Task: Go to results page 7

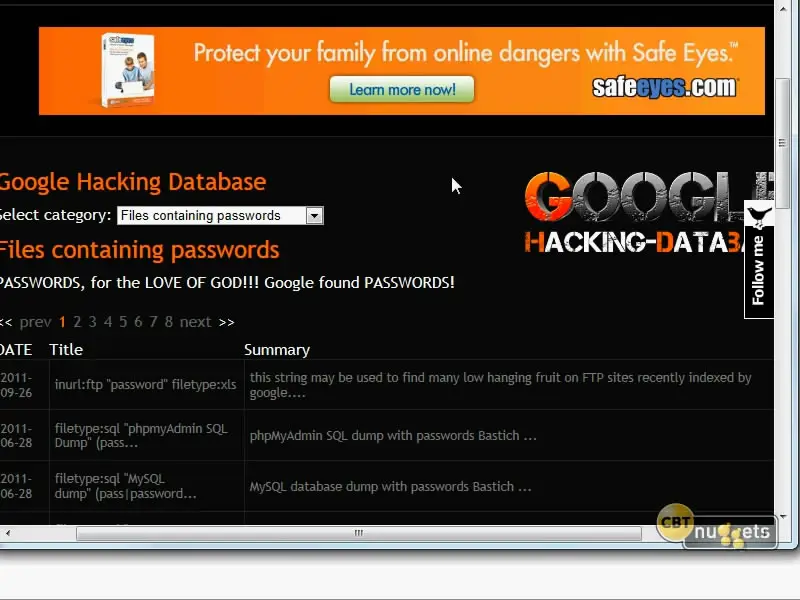Action: pyautogui.click(x=154, y=322)
